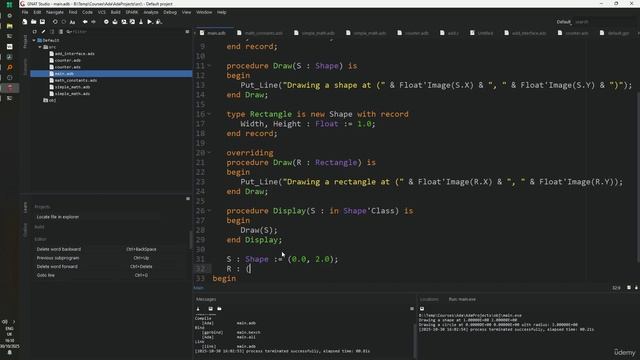Screen dimensions: 640x360
Task: Fold the Display procedure at line 26
Action: [209, 211]
